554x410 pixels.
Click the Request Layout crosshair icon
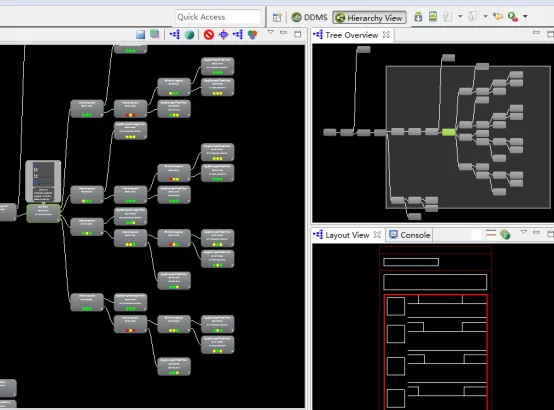(223, 35)
